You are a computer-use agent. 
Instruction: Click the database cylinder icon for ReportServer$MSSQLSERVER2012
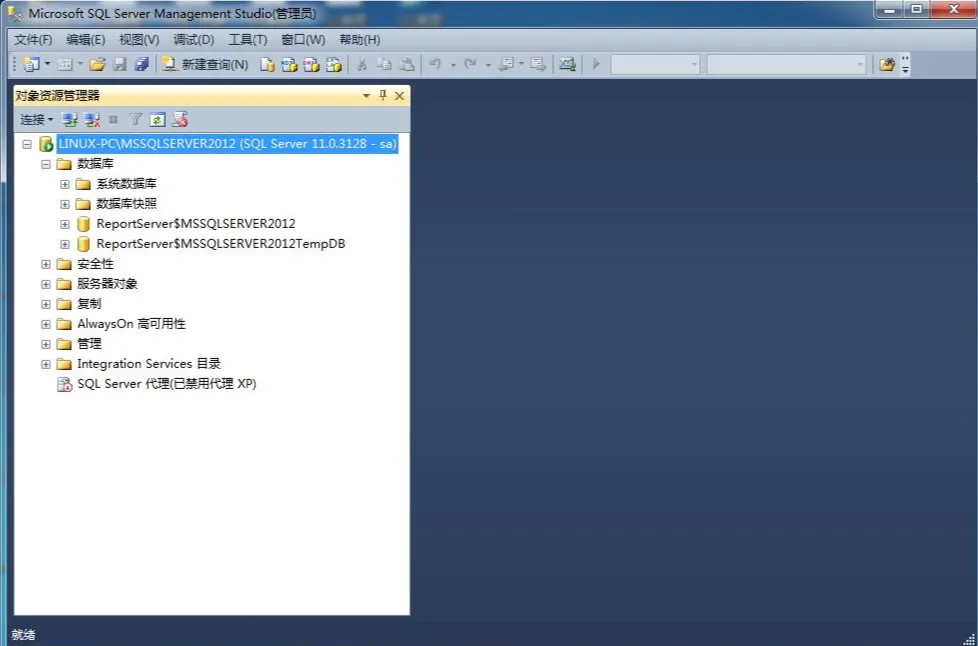[83, 224]
